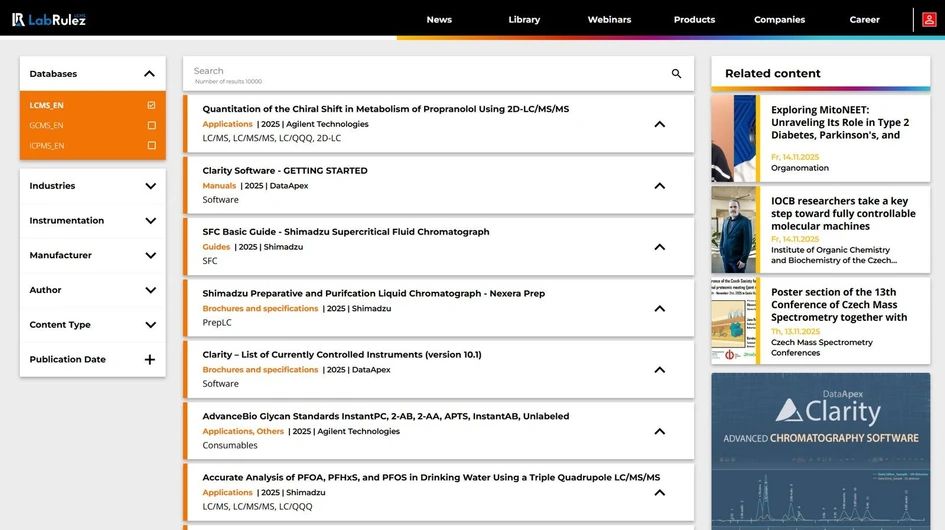Screen dimensions: 945x530
Task: Collapse the Databases filter section
Action: pos(149,74)
